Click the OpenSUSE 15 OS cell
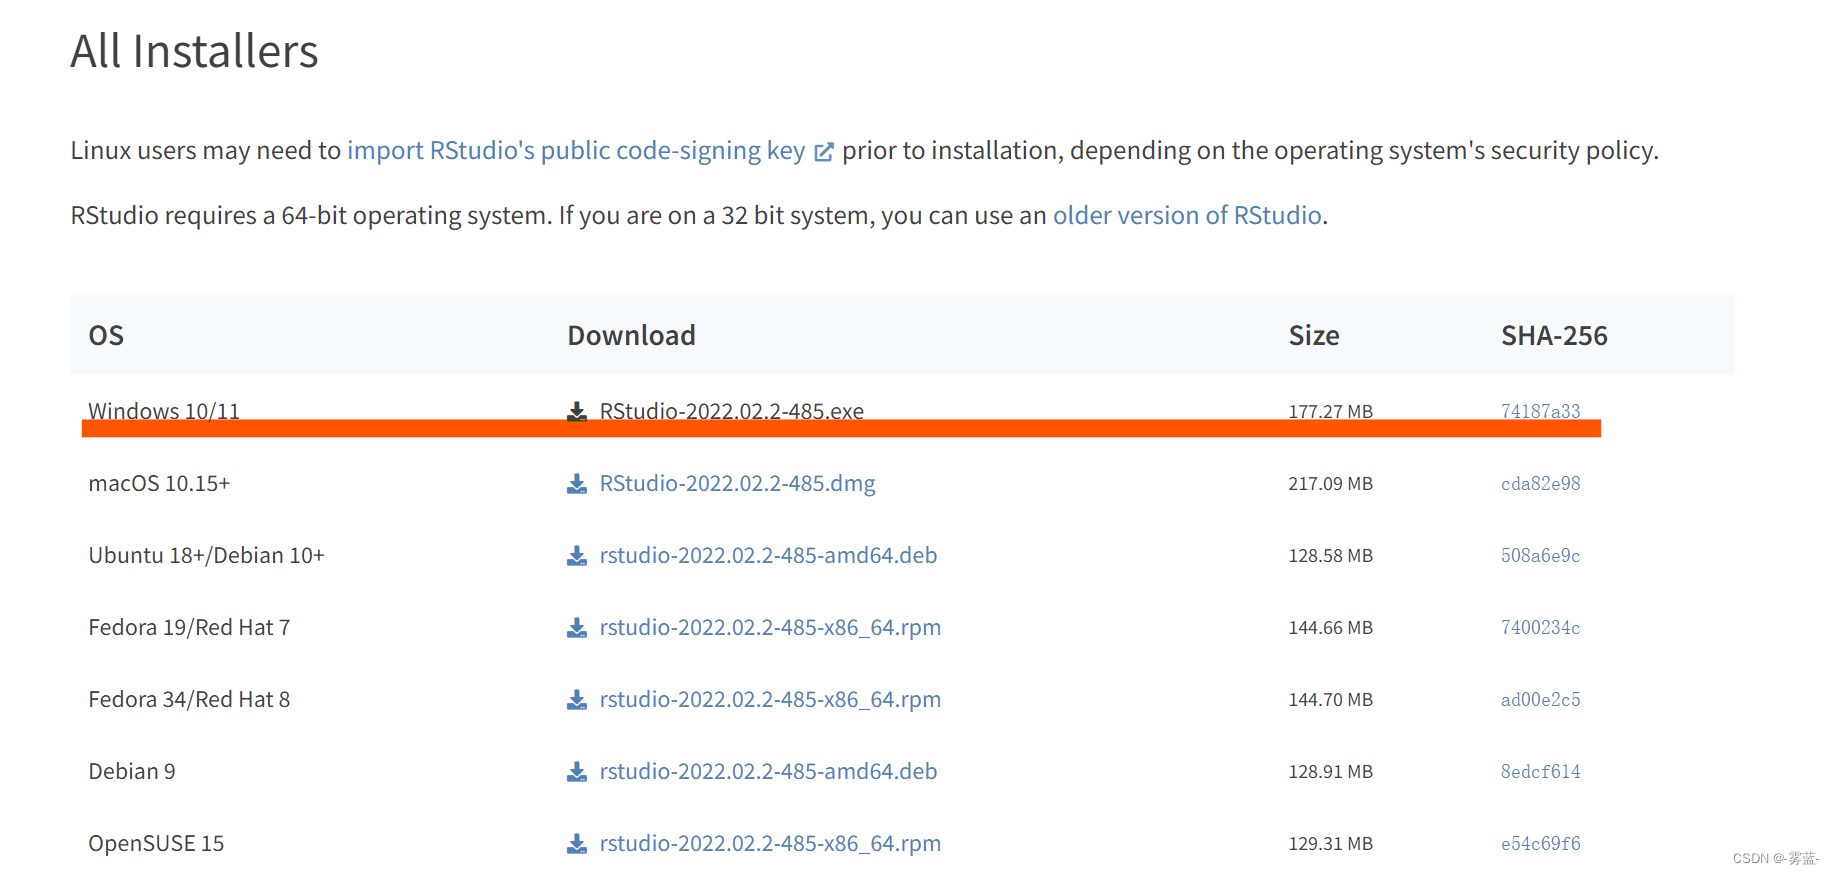Viewport: 1834px width, 874px height. 156,843
